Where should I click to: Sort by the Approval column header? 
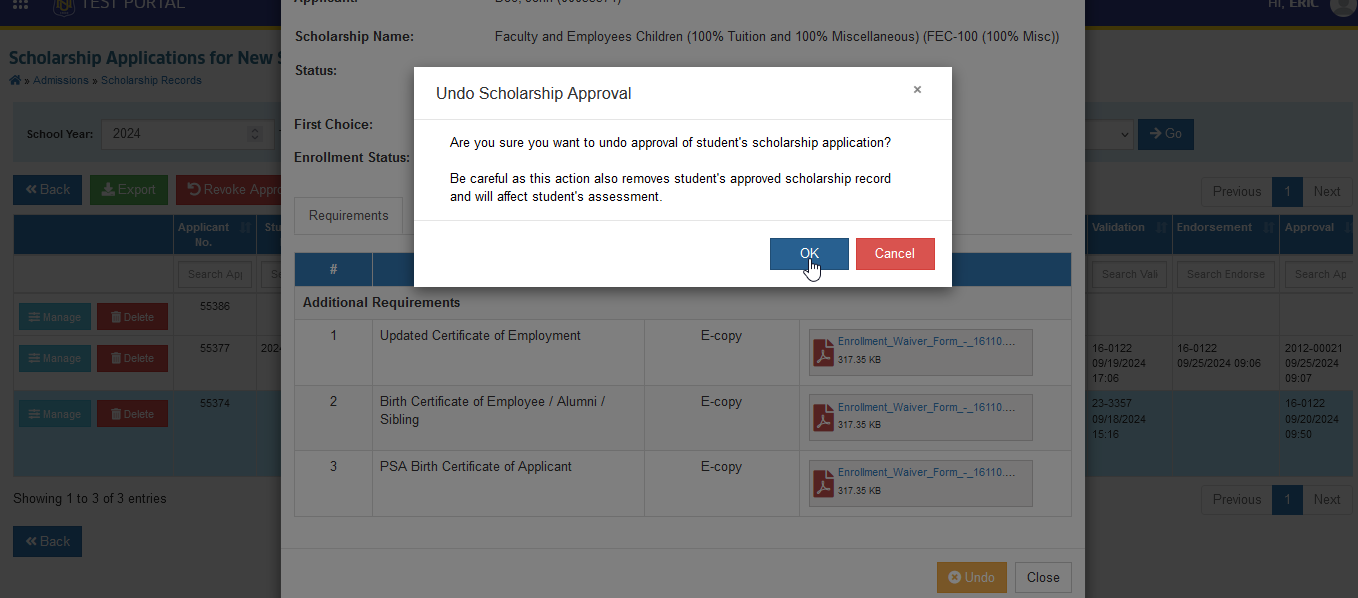pos(1318,234)
